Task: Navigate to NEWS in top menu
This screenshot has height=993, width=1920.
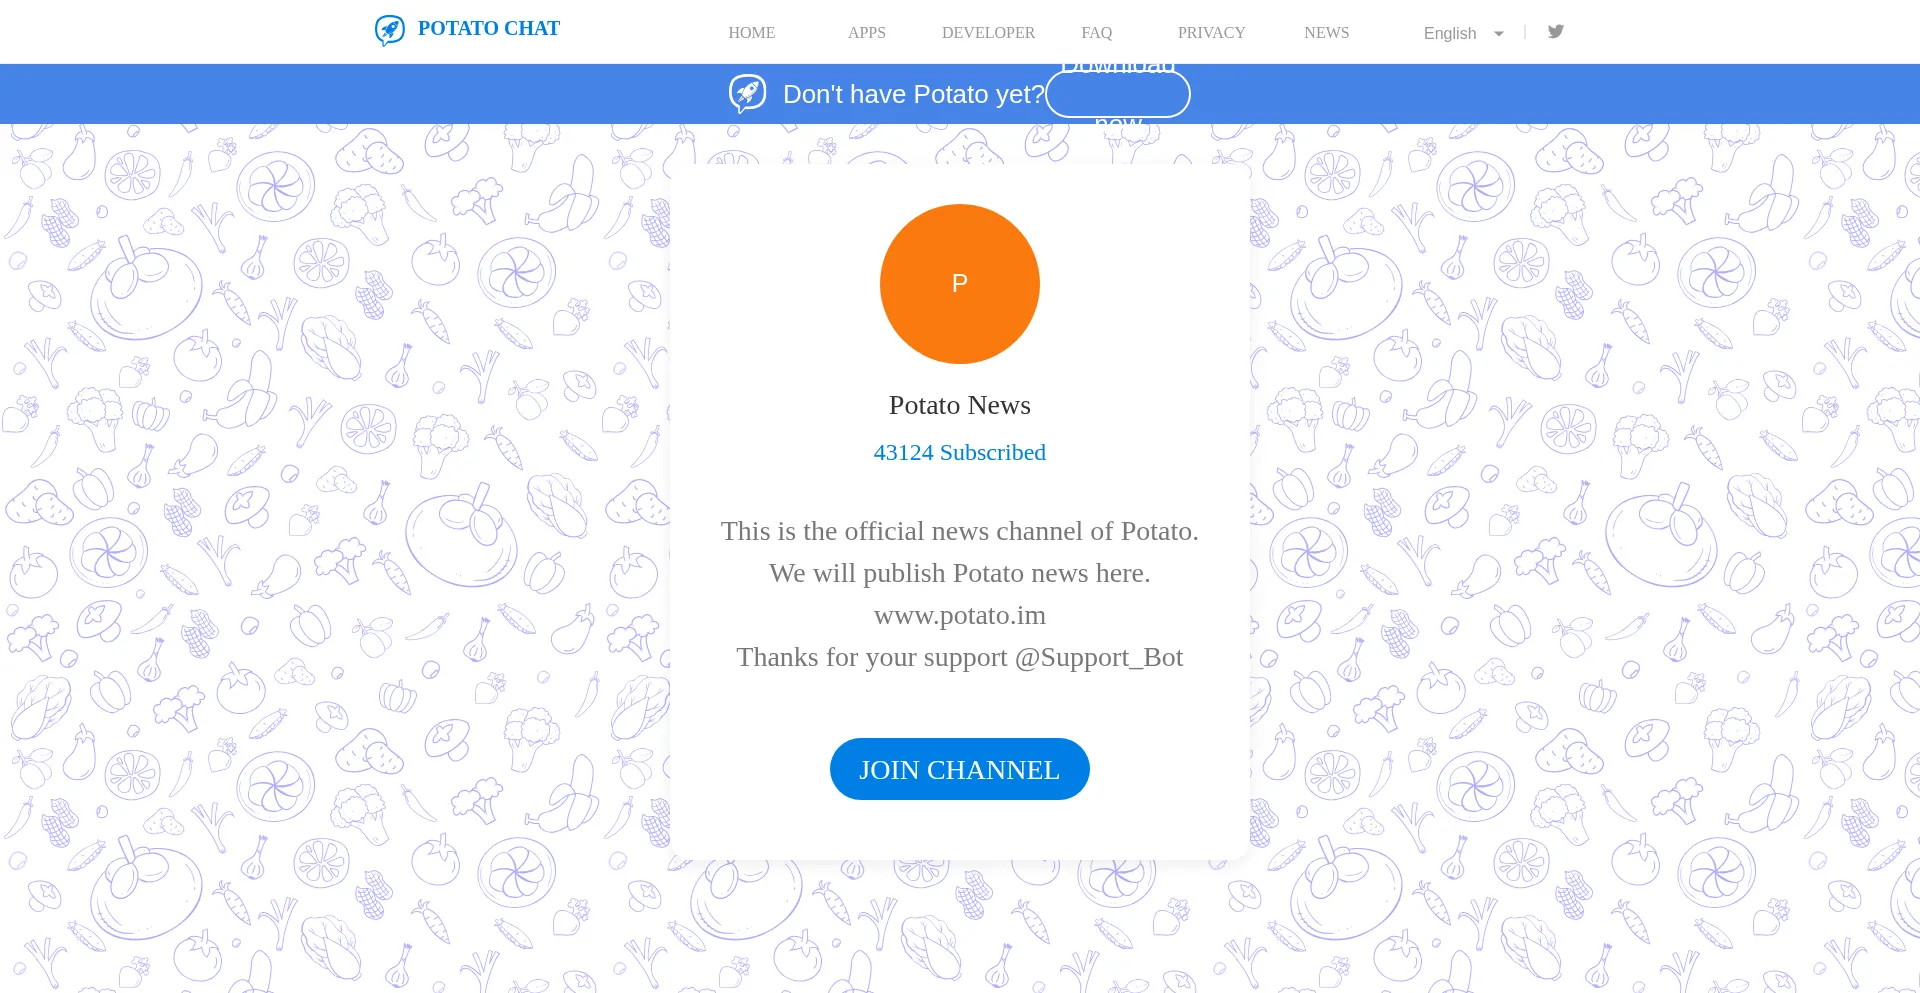Action: [x=1327, y=32]
